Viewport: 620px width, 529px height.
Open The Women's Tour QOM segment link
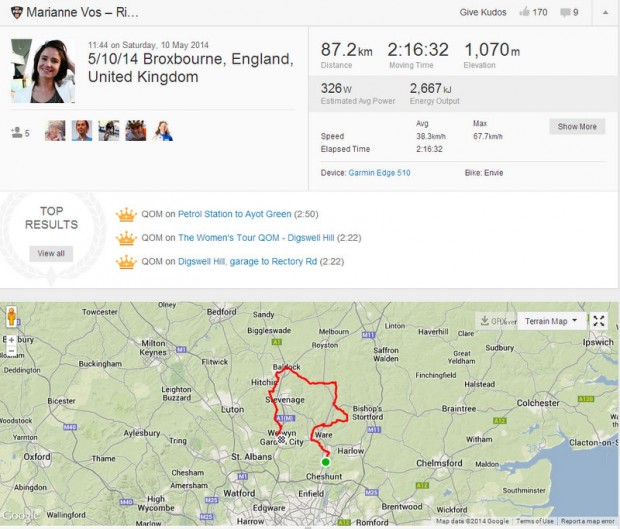tap(257, 238)
